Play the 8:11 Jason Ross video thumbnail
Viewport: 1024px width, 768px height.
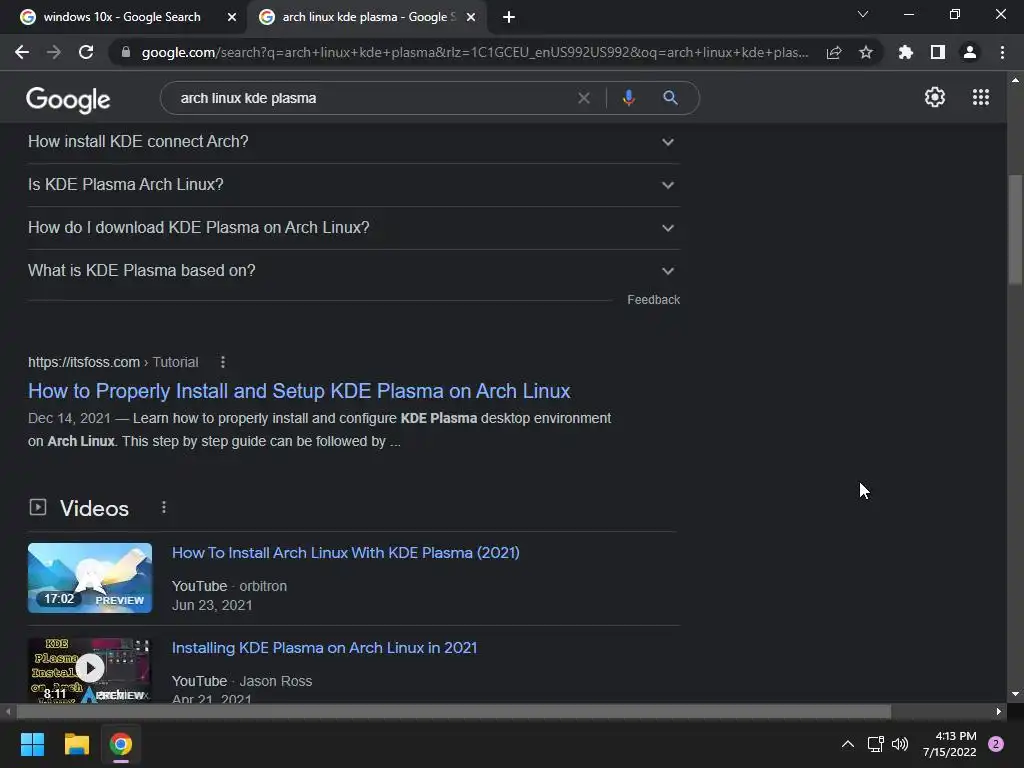[x=90, y=669]
